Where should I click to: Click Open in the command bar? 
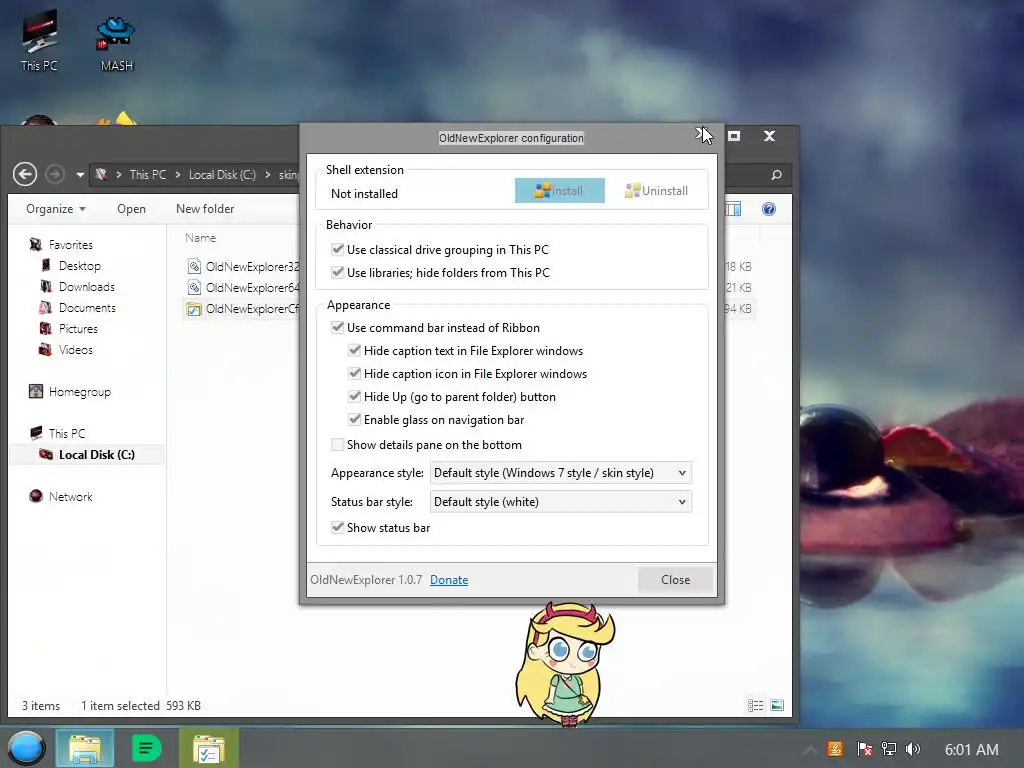(131, 209)
